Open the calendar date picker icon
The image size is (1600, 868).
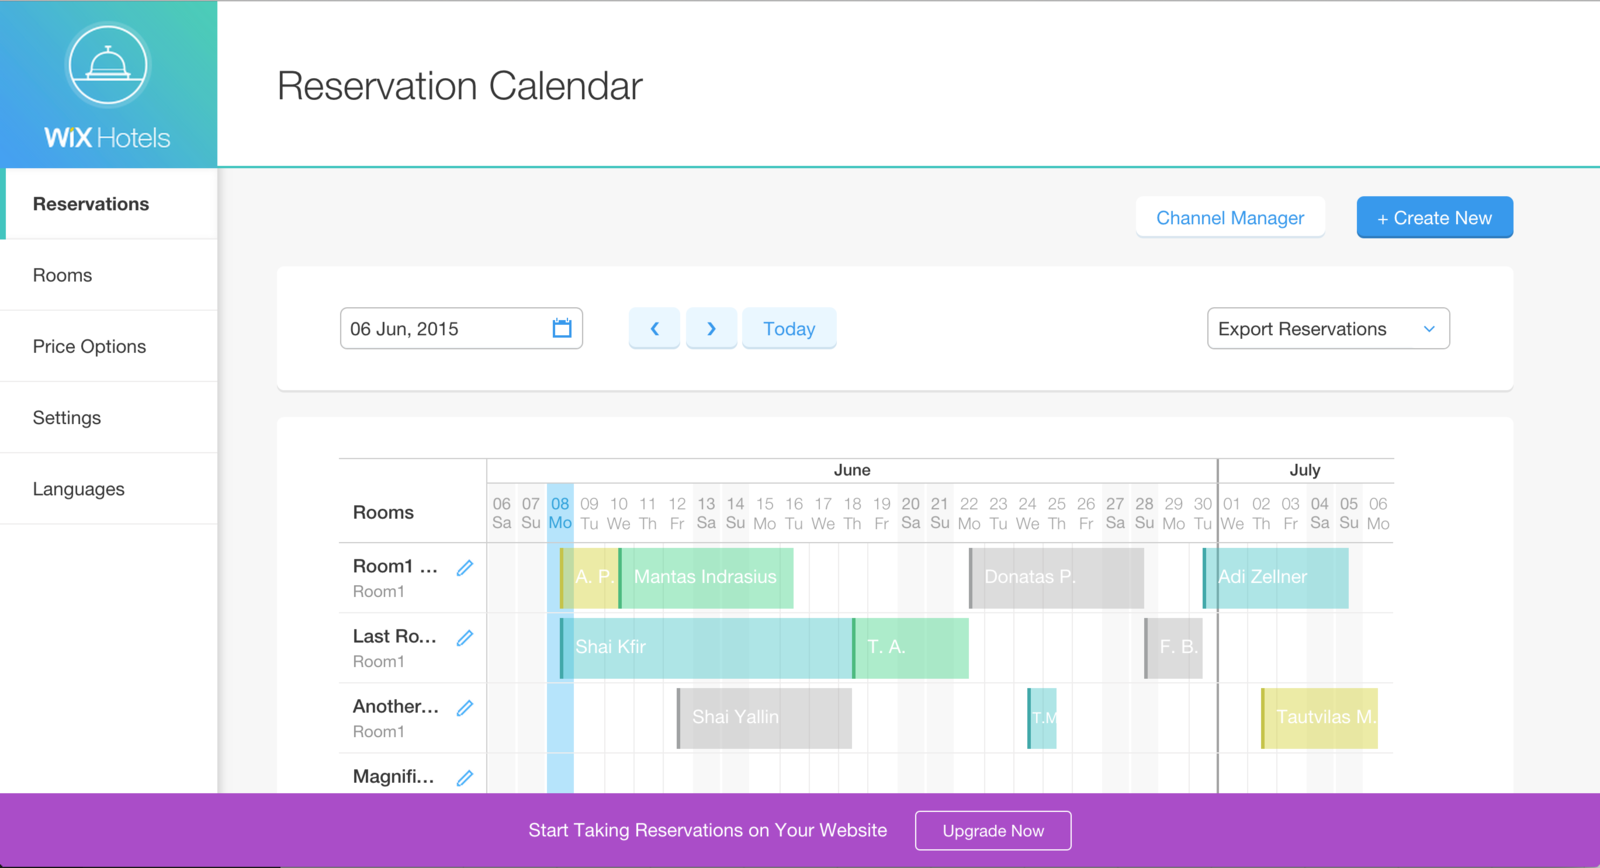point(562,328)
